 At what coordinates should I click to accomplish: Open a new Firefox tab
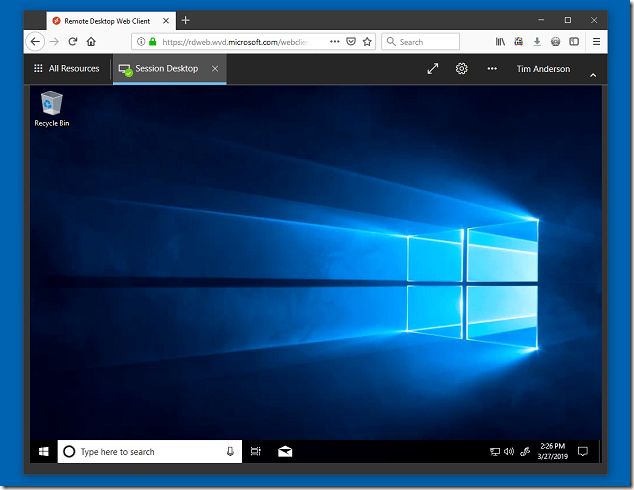186,20
